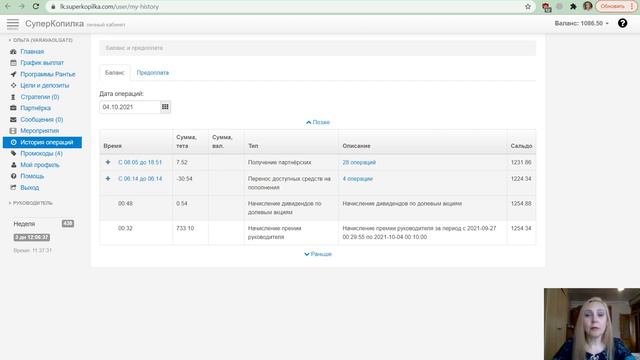Click the Стратегии chess icon
640x360 pixels.
pos(13,97)
